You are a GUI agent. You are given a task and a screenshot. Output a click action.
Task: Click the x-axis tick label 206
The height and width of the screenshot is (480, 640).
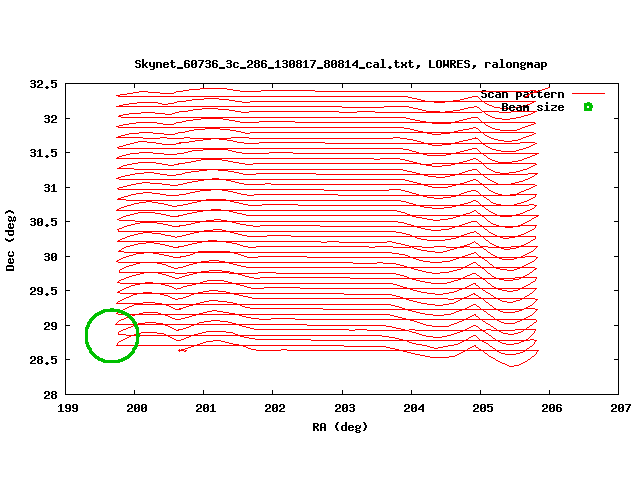pos(550,408)
